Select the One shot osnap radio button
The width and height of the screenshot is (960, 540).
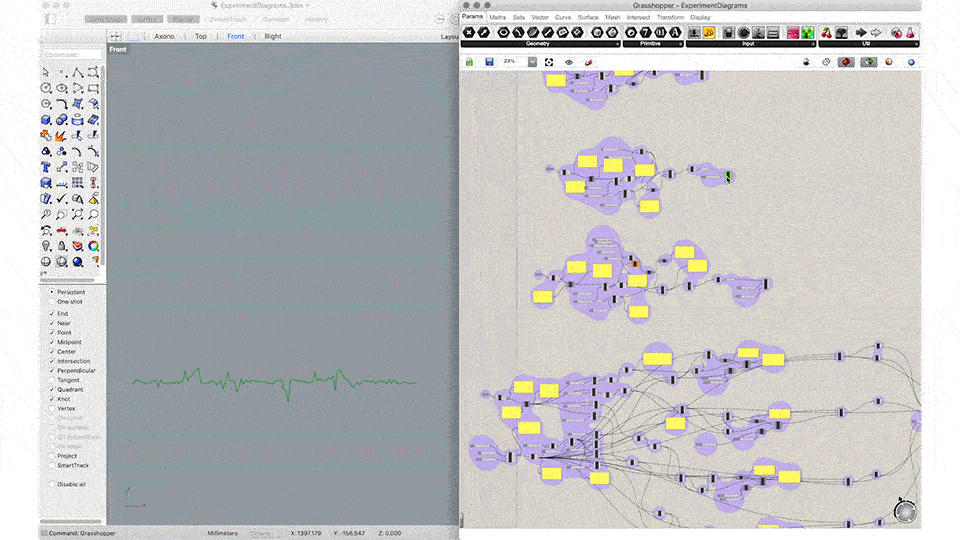coord(52,302)
